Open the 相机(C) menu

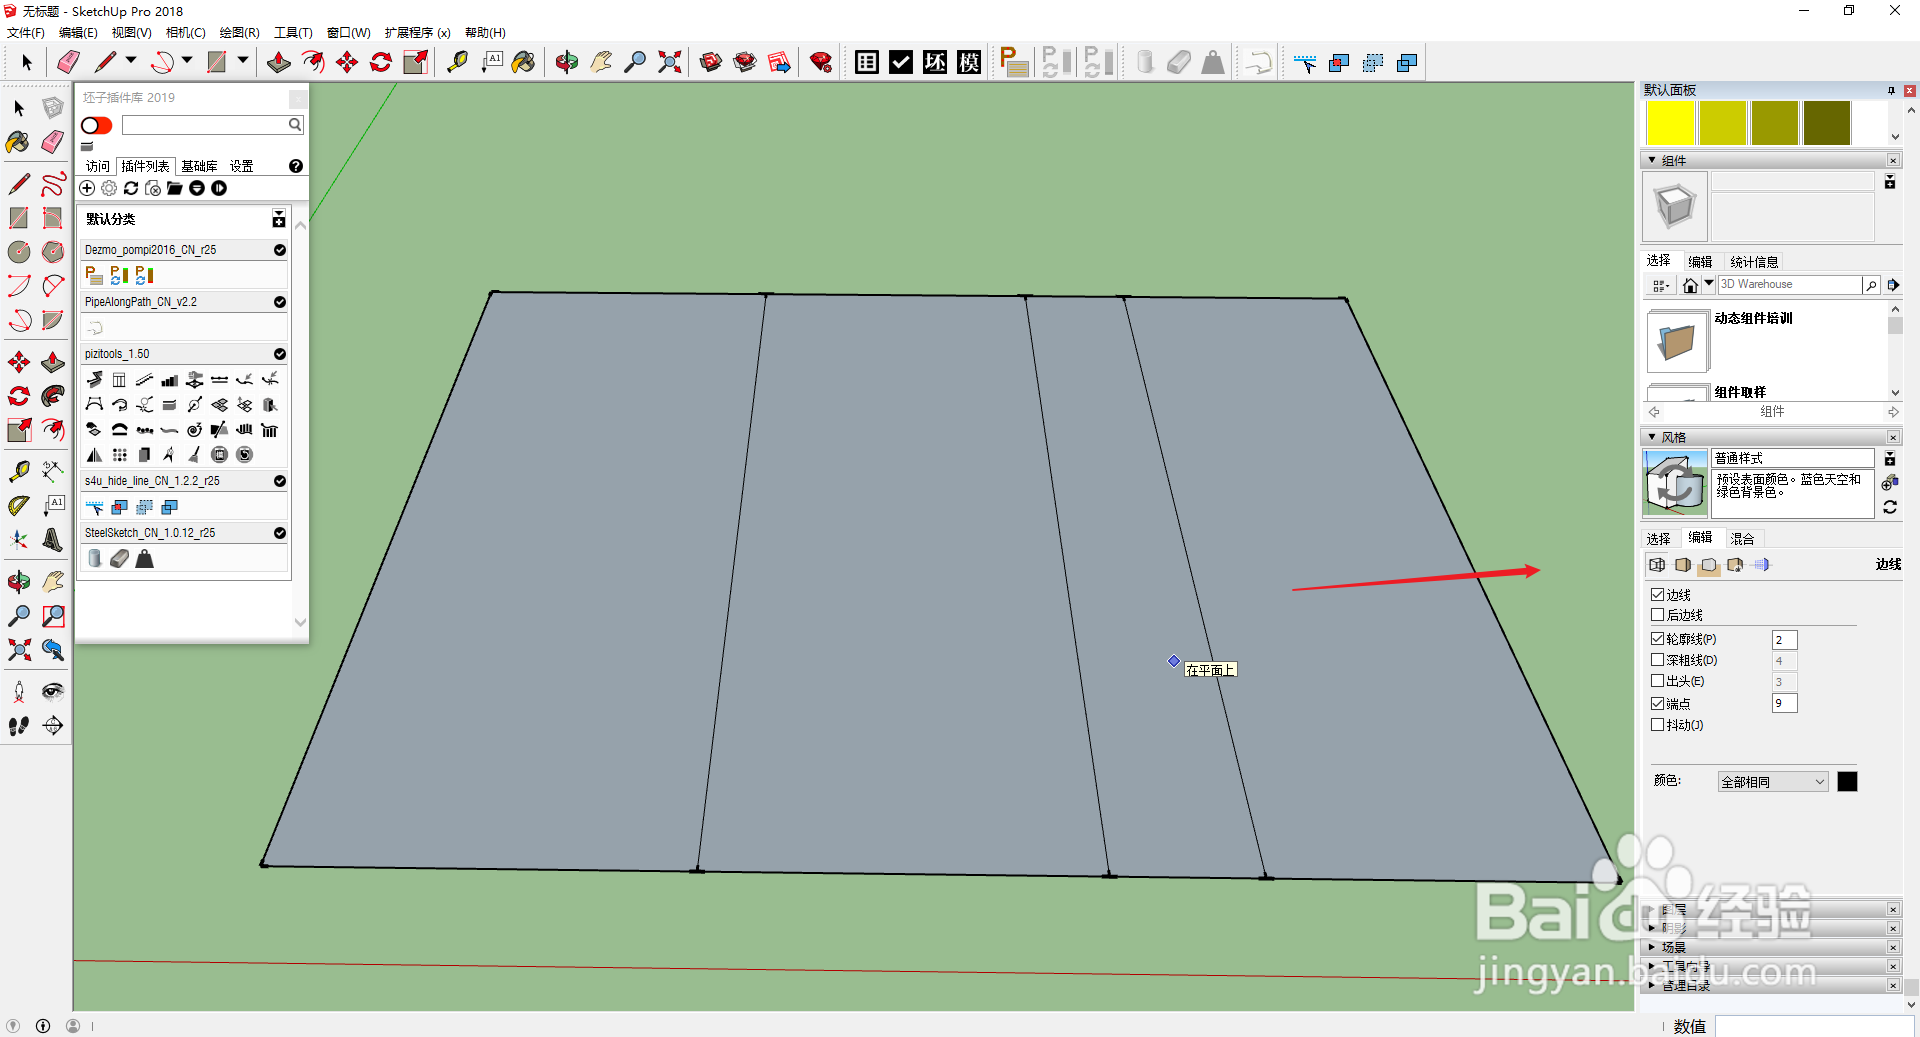[x=186, y=33]
